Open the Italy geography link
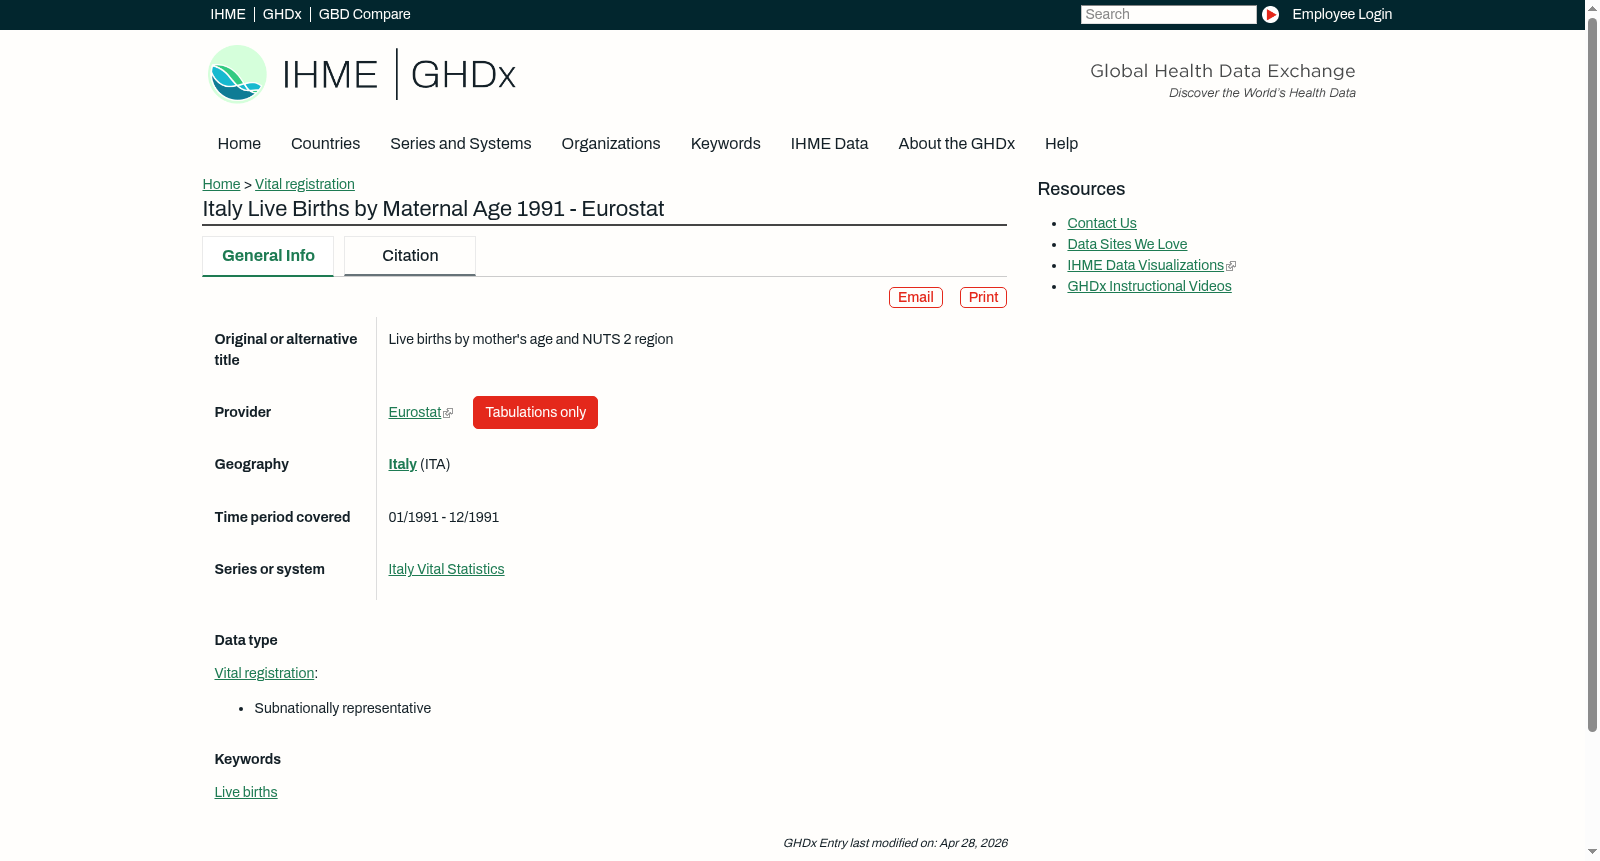The height and width of the screenshot is (861, 1600). (x=402, y=465)
